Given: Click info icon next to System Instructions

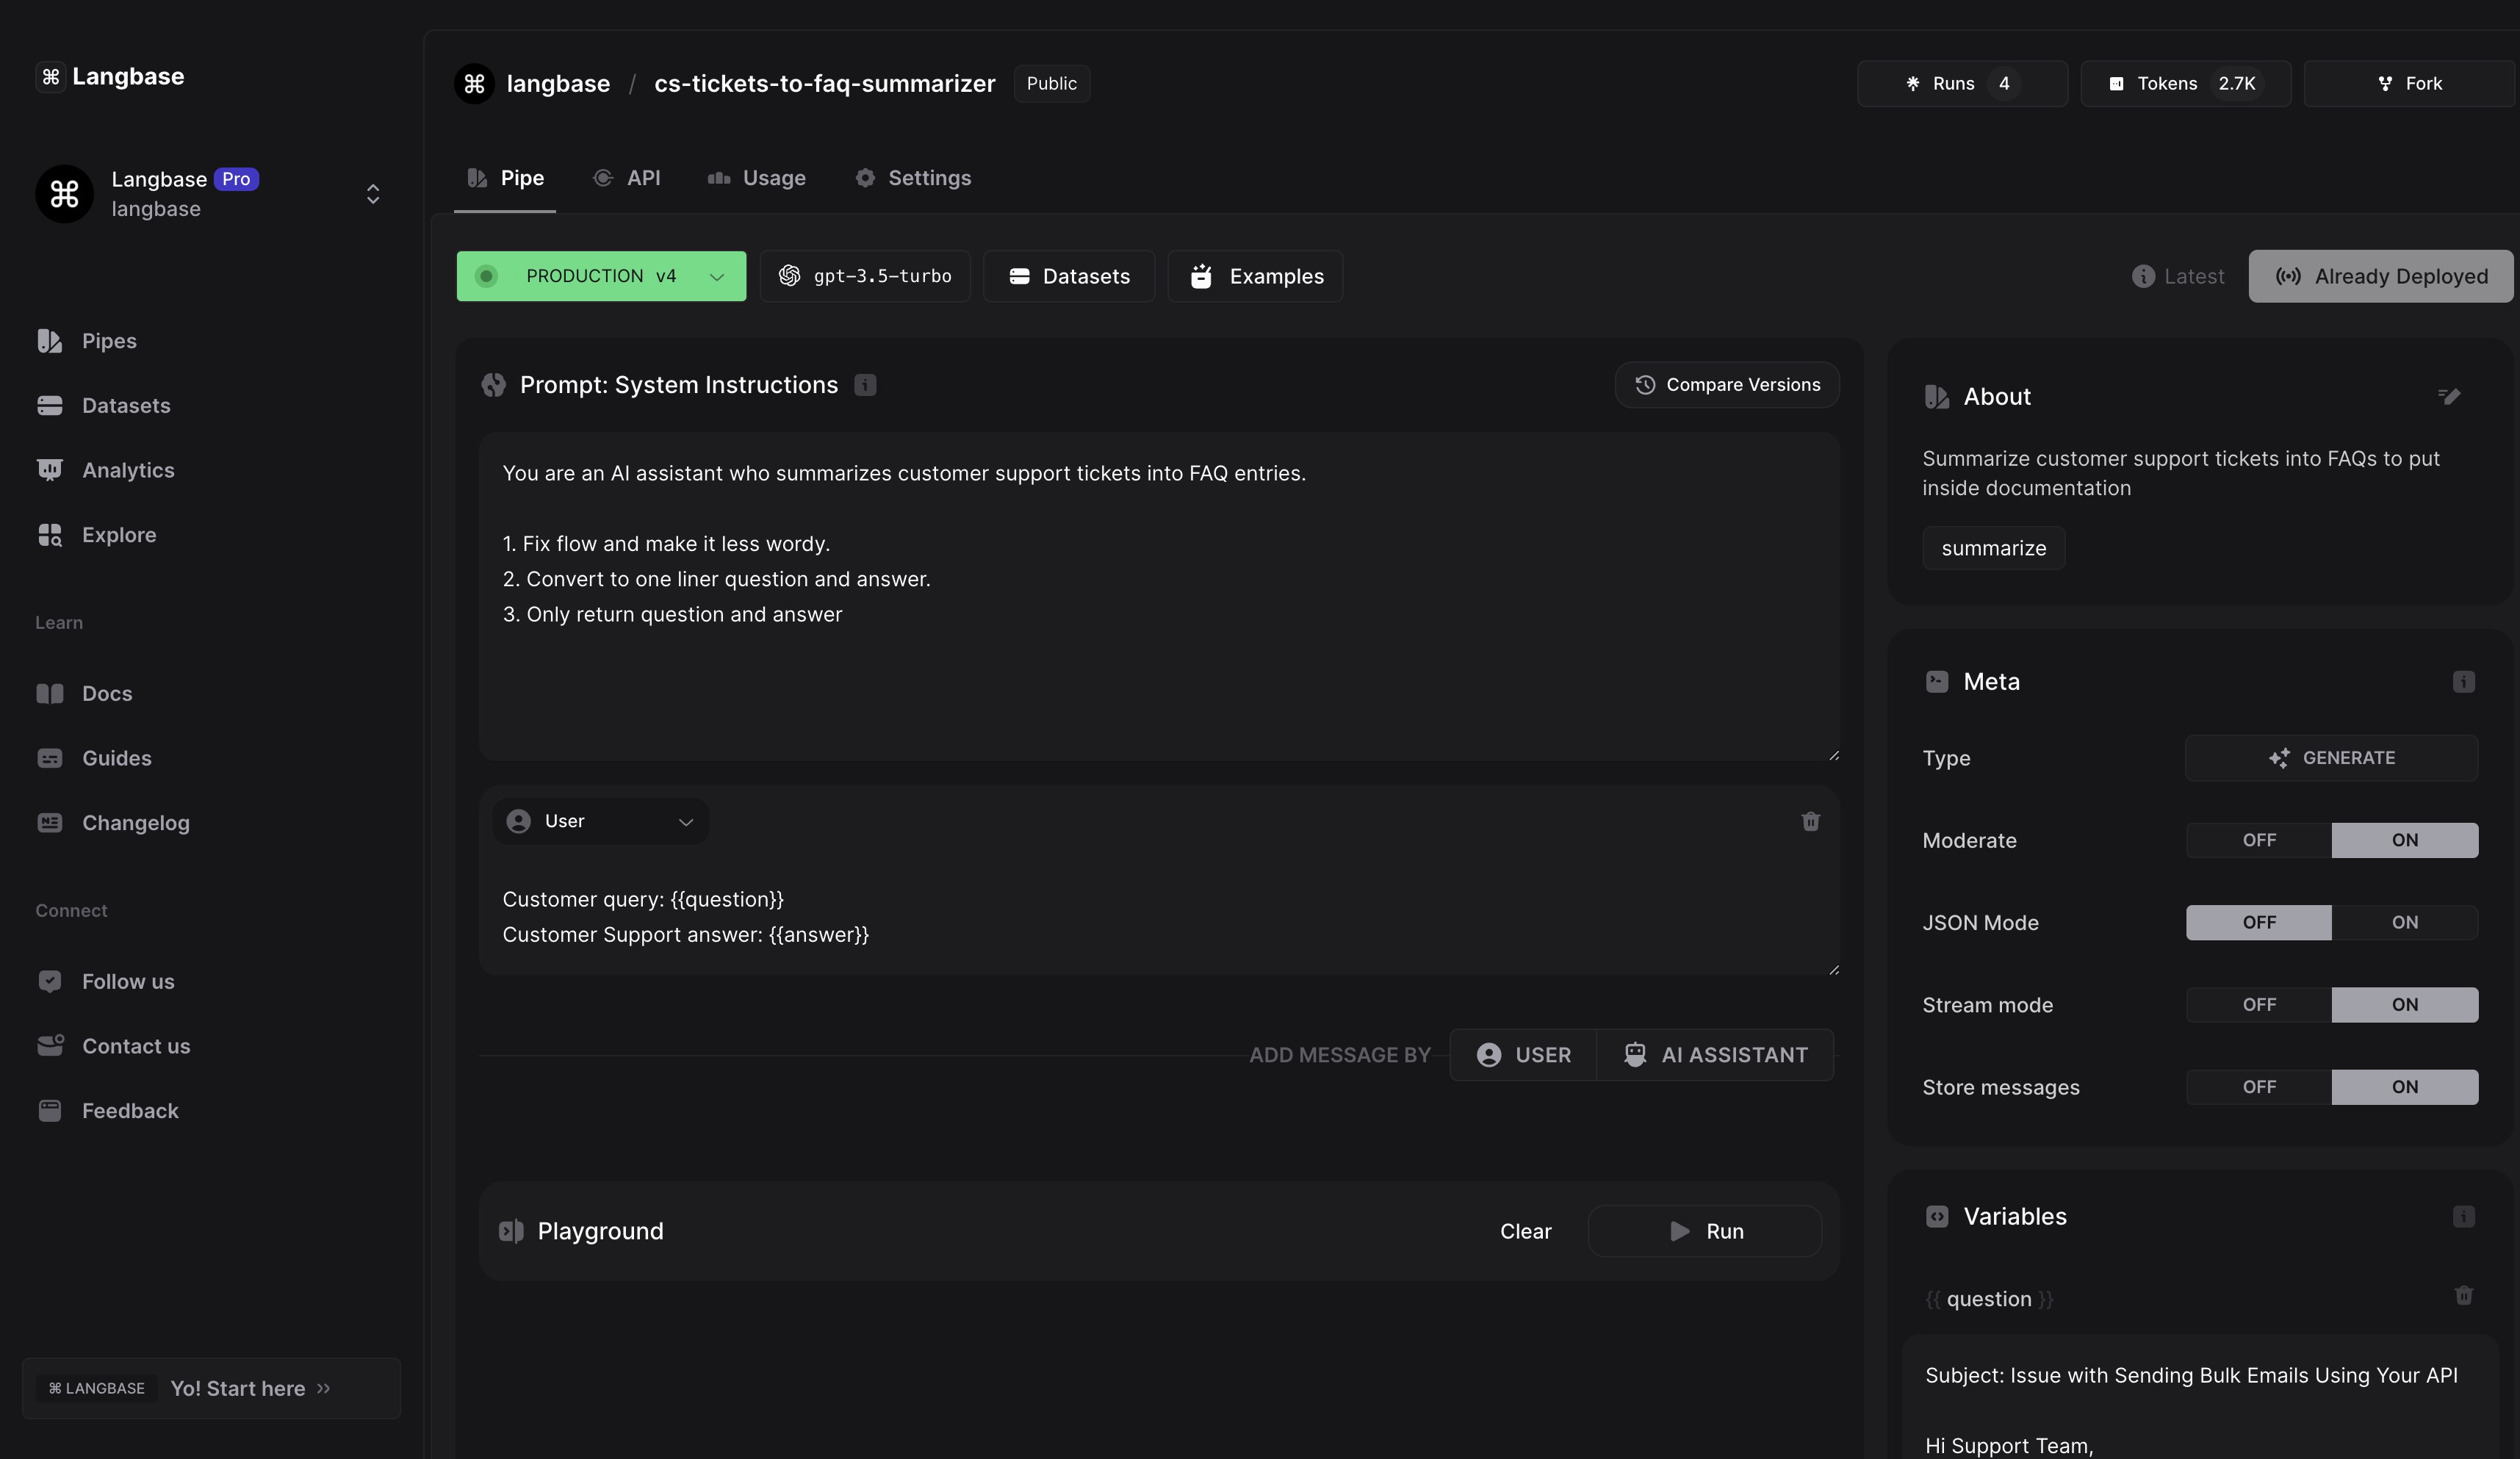Looking at the screenshot, I should click(x=865, y=385).
